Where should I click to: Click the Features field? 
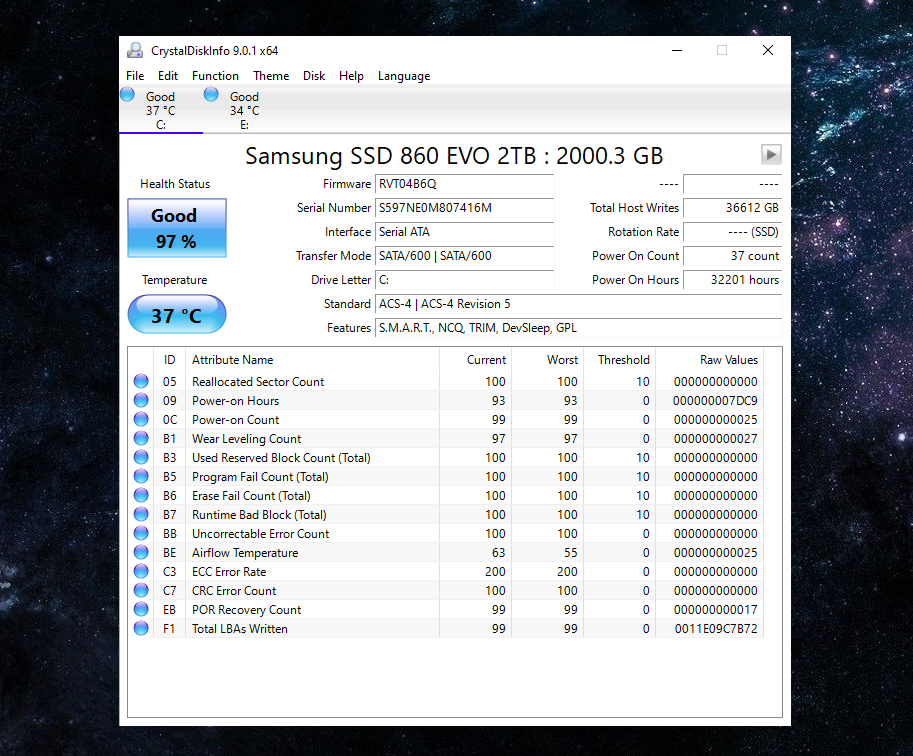coord(578,328)
